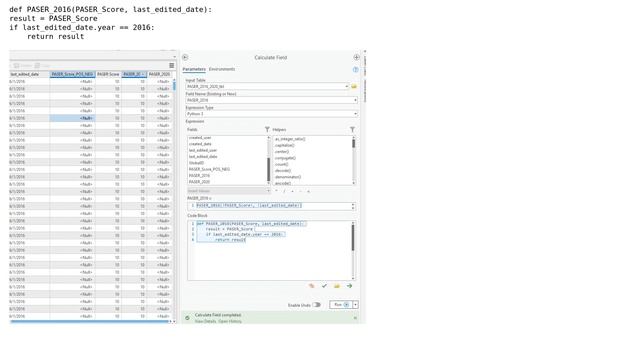Viewport: 640px width, 360px height.
Task: Click the completed status icon in the green banner
Action: [187, 318]
